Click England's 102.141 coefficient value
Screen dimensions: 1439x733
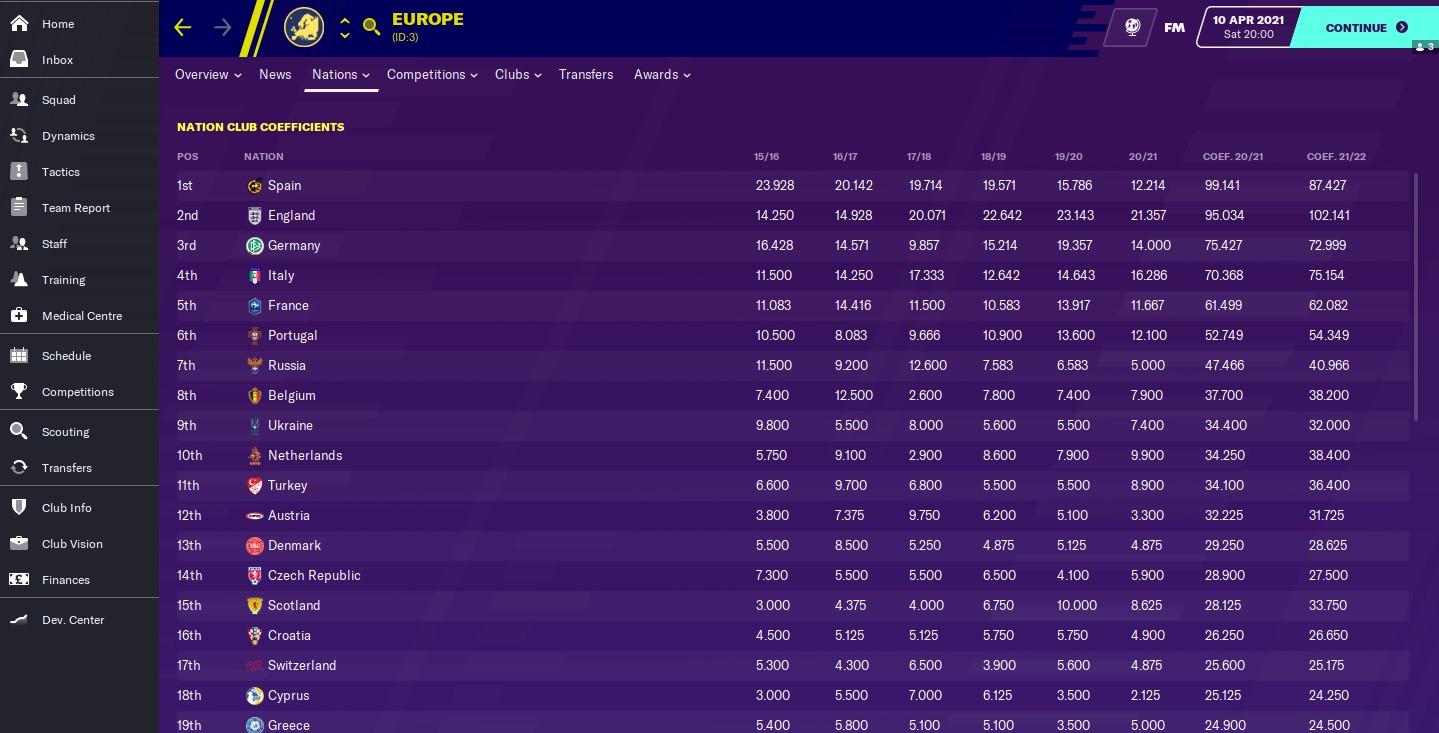1329,215
